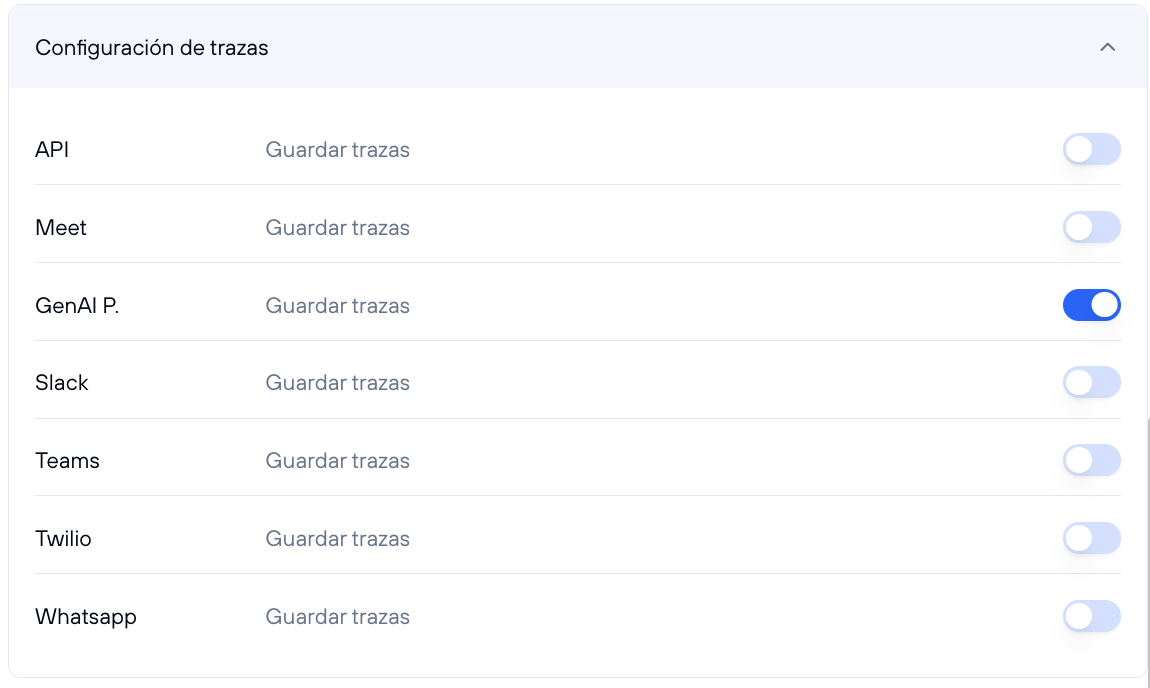
Task: Click Guardar trazas text in Whatsapp row
Action: (x=337, y=617)
